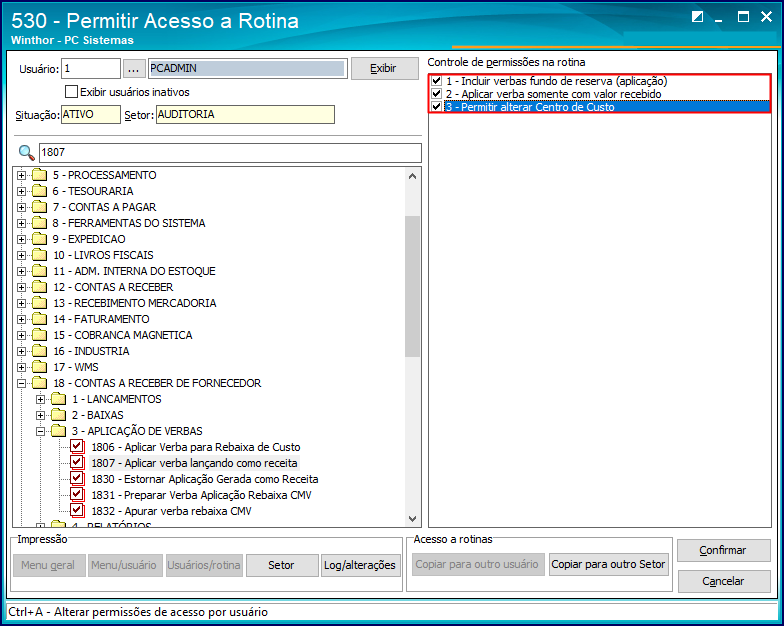
Task: Toggle access checkbox for routine 1830
Action: coord(77,478)
